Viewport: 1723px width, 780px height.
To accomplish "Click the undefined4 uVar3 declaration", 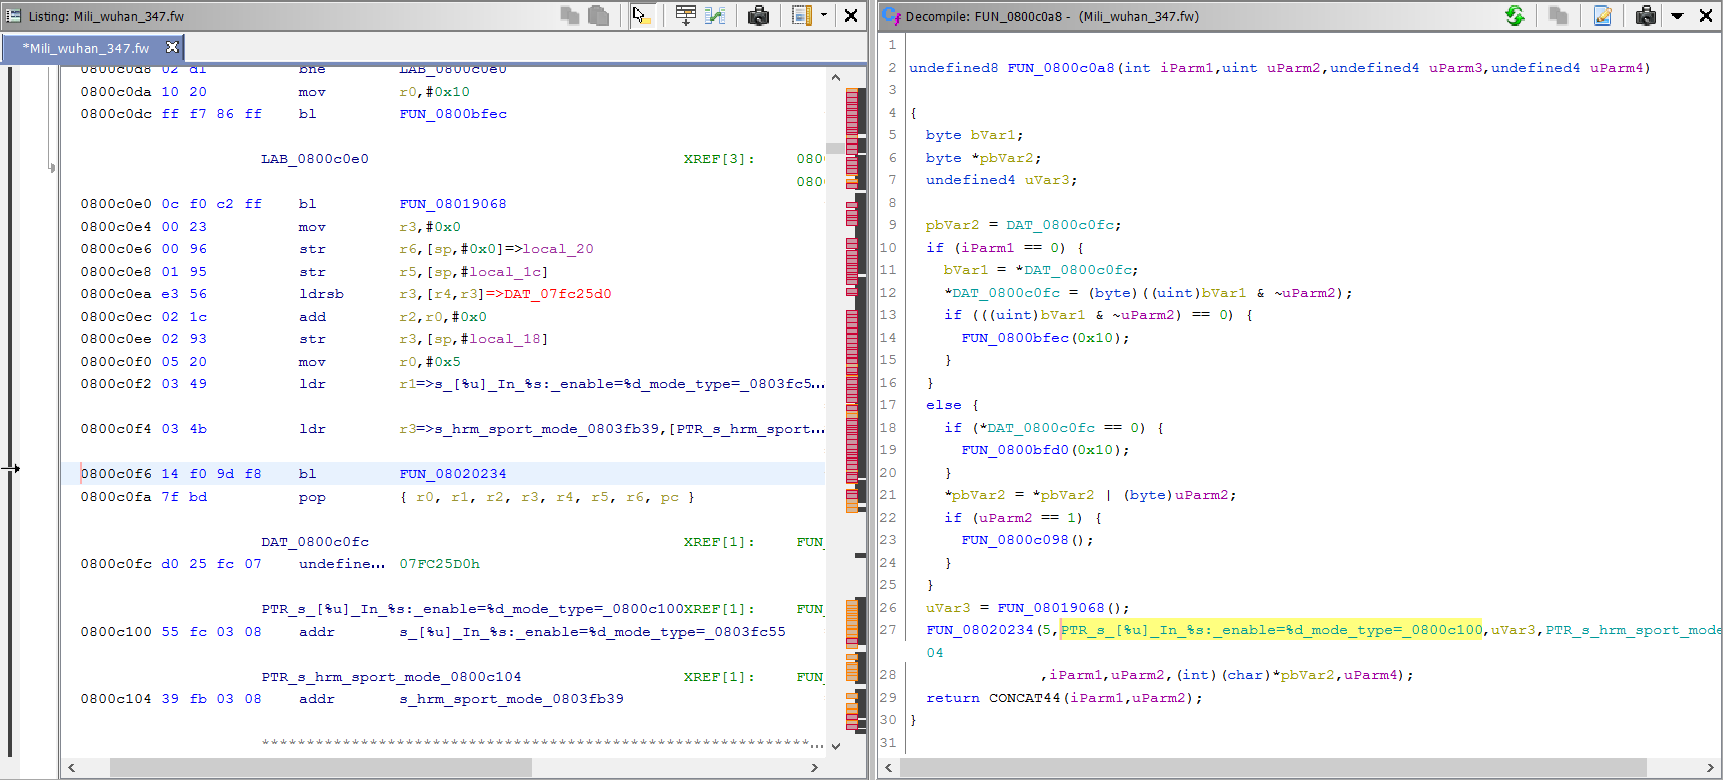I will point(1001,180).
